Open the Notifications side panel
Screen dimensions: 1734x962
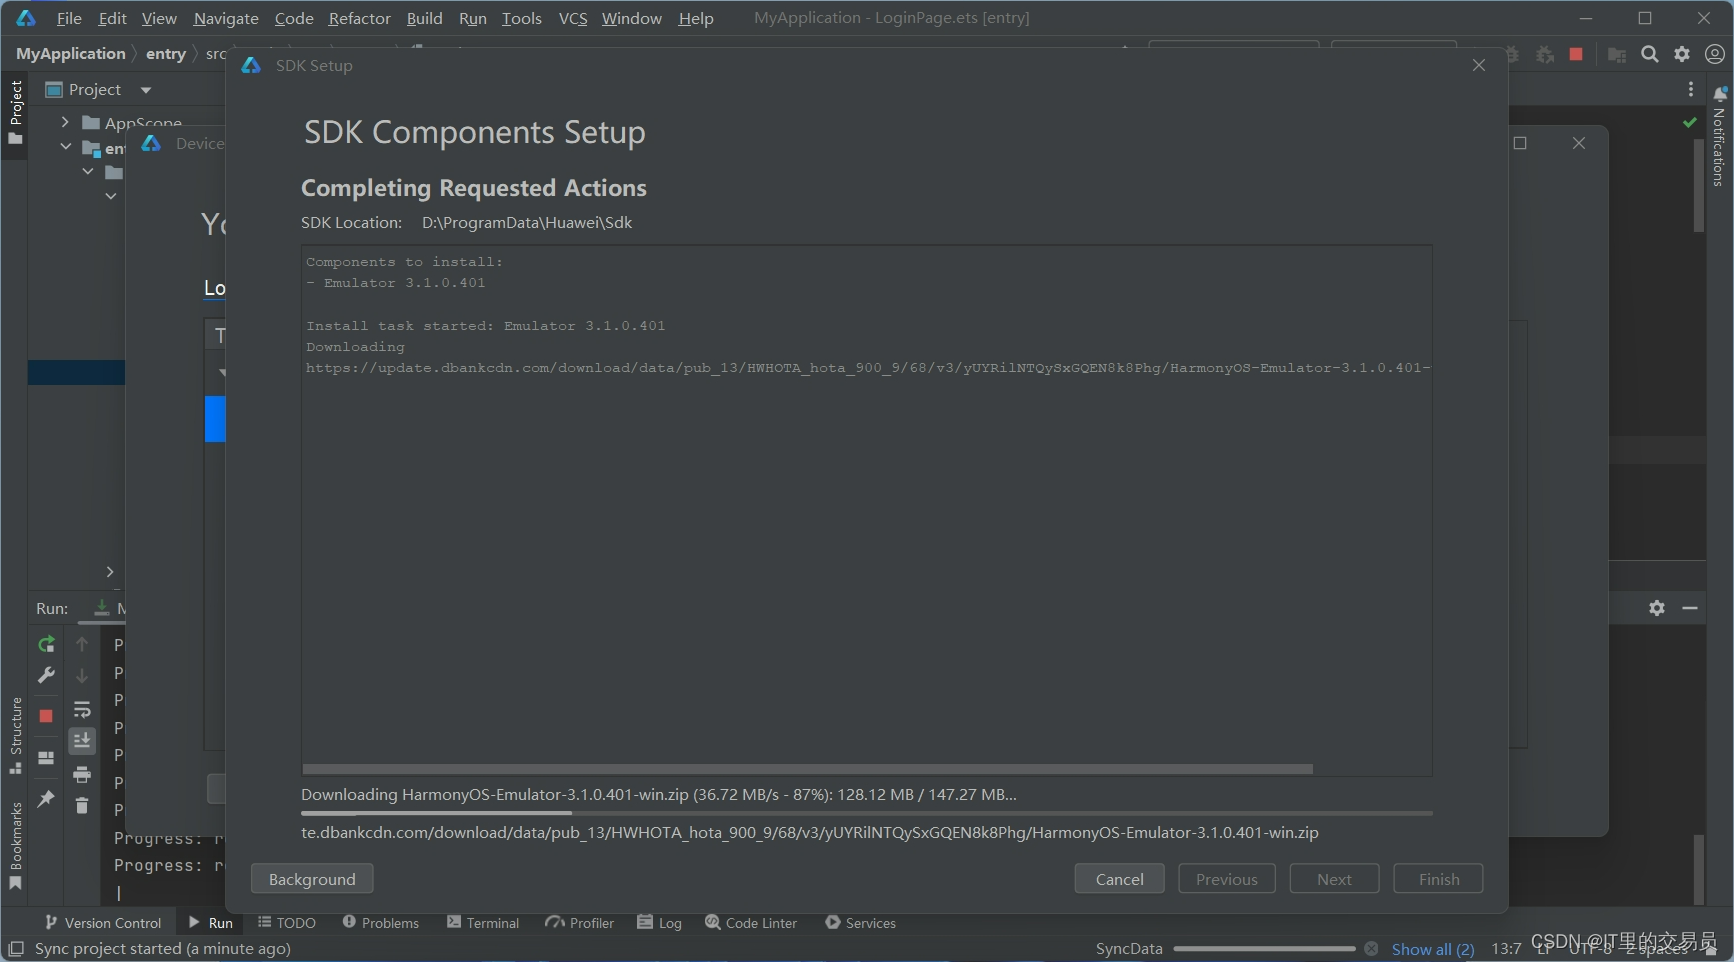1719,137
